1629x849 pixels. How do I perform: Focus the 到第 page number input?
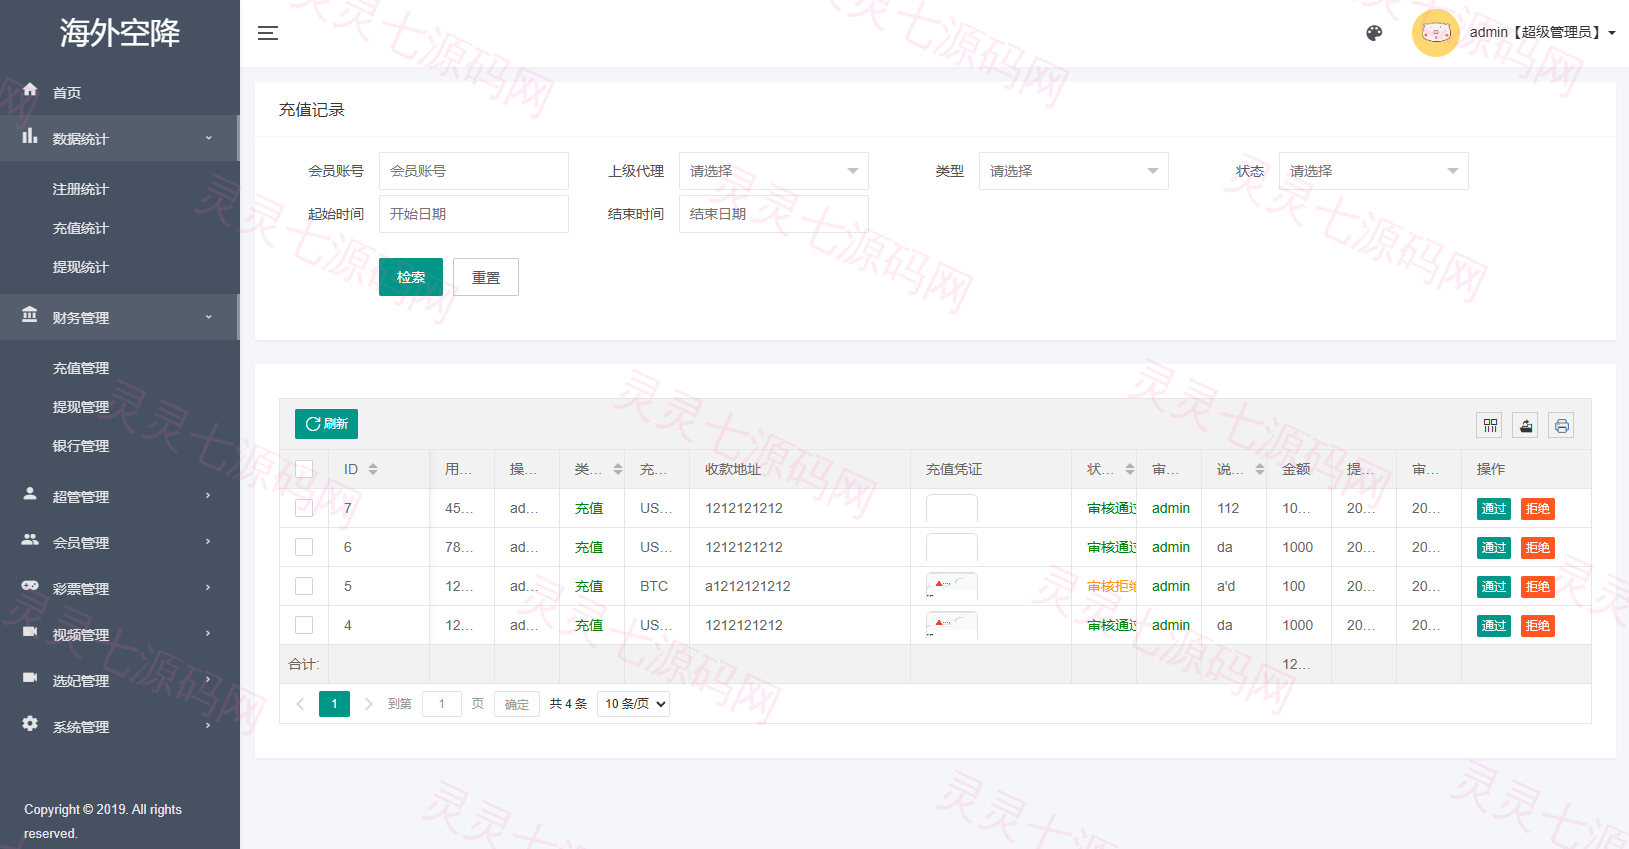point(442,704)
